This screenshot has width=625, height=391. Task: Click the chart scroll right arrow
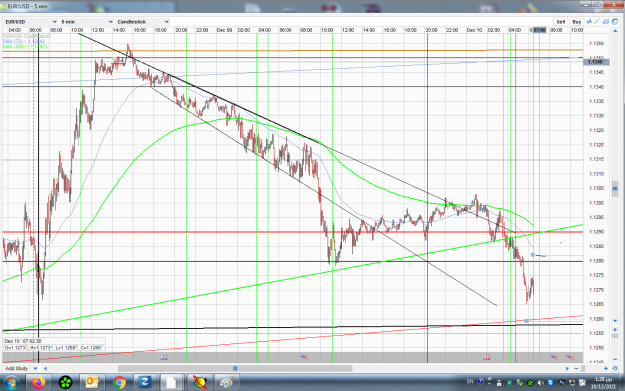567,368
